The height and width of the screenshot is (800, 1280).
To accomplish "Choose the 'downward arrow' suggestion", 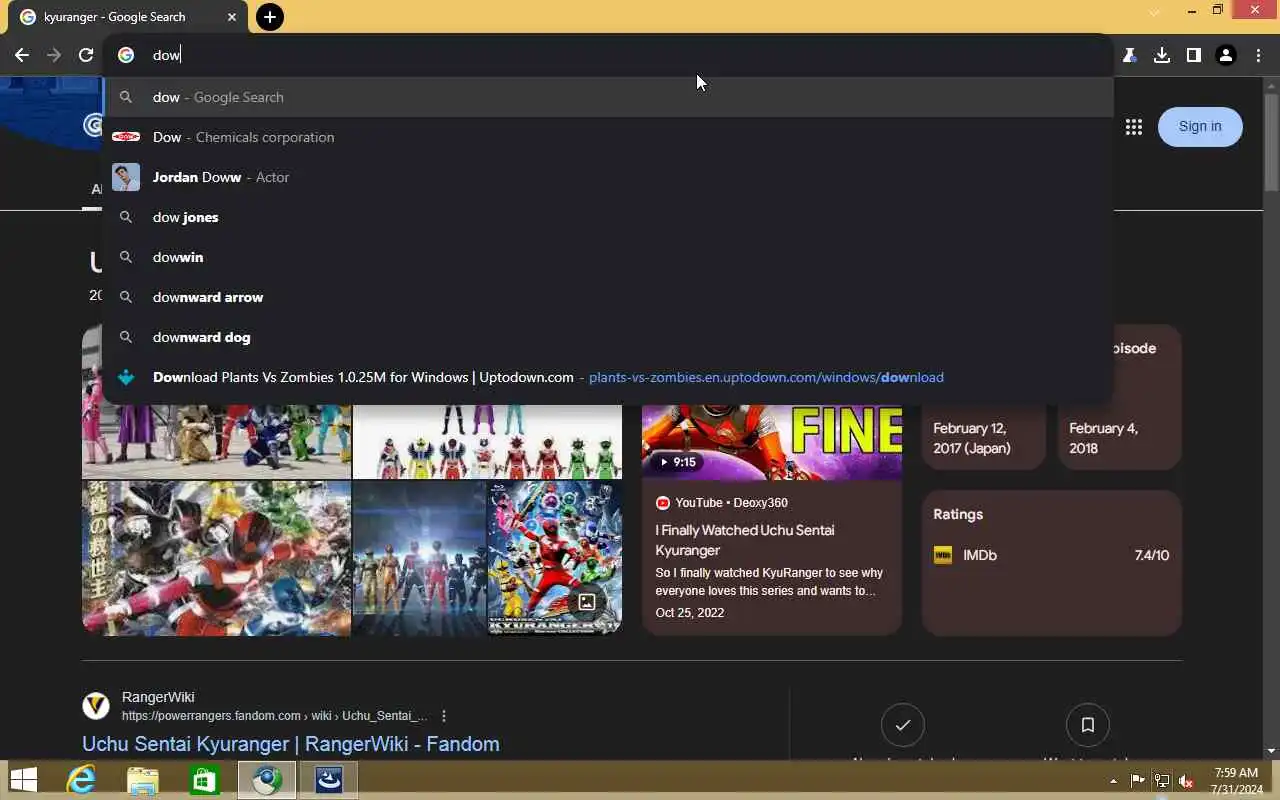I will coord(608,297).
